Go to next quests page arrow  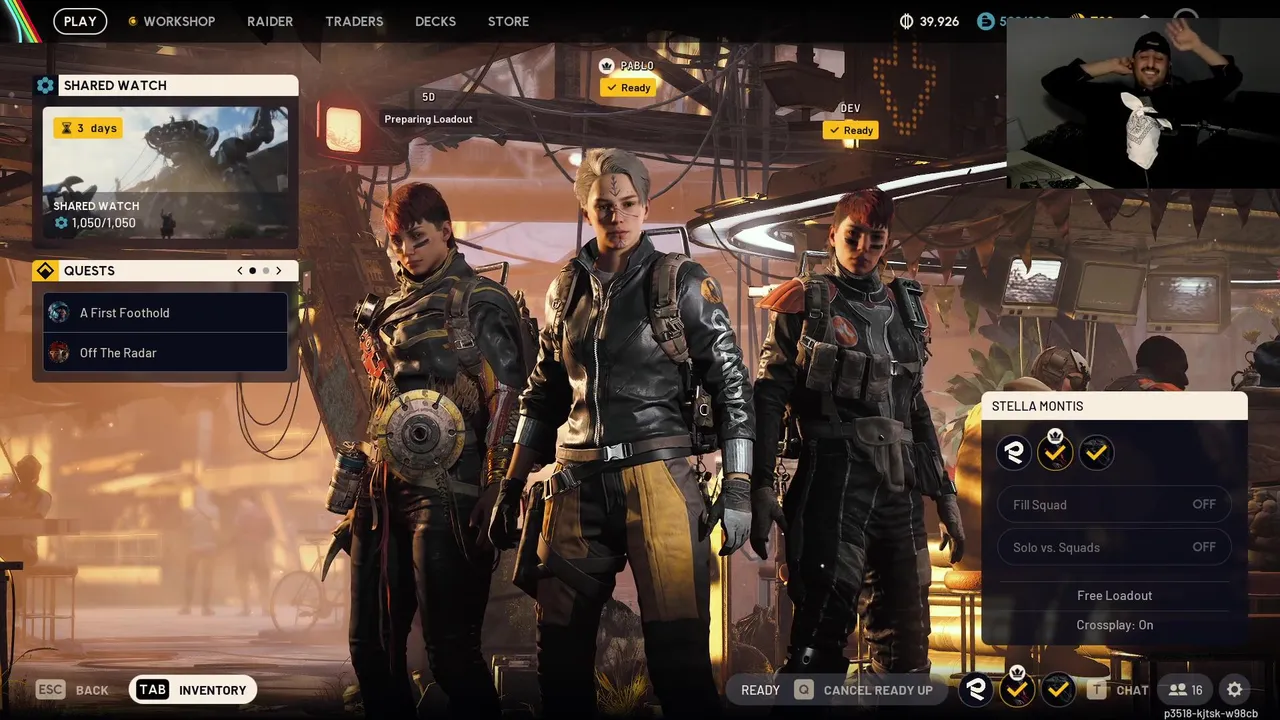click(x=278, y=271)
